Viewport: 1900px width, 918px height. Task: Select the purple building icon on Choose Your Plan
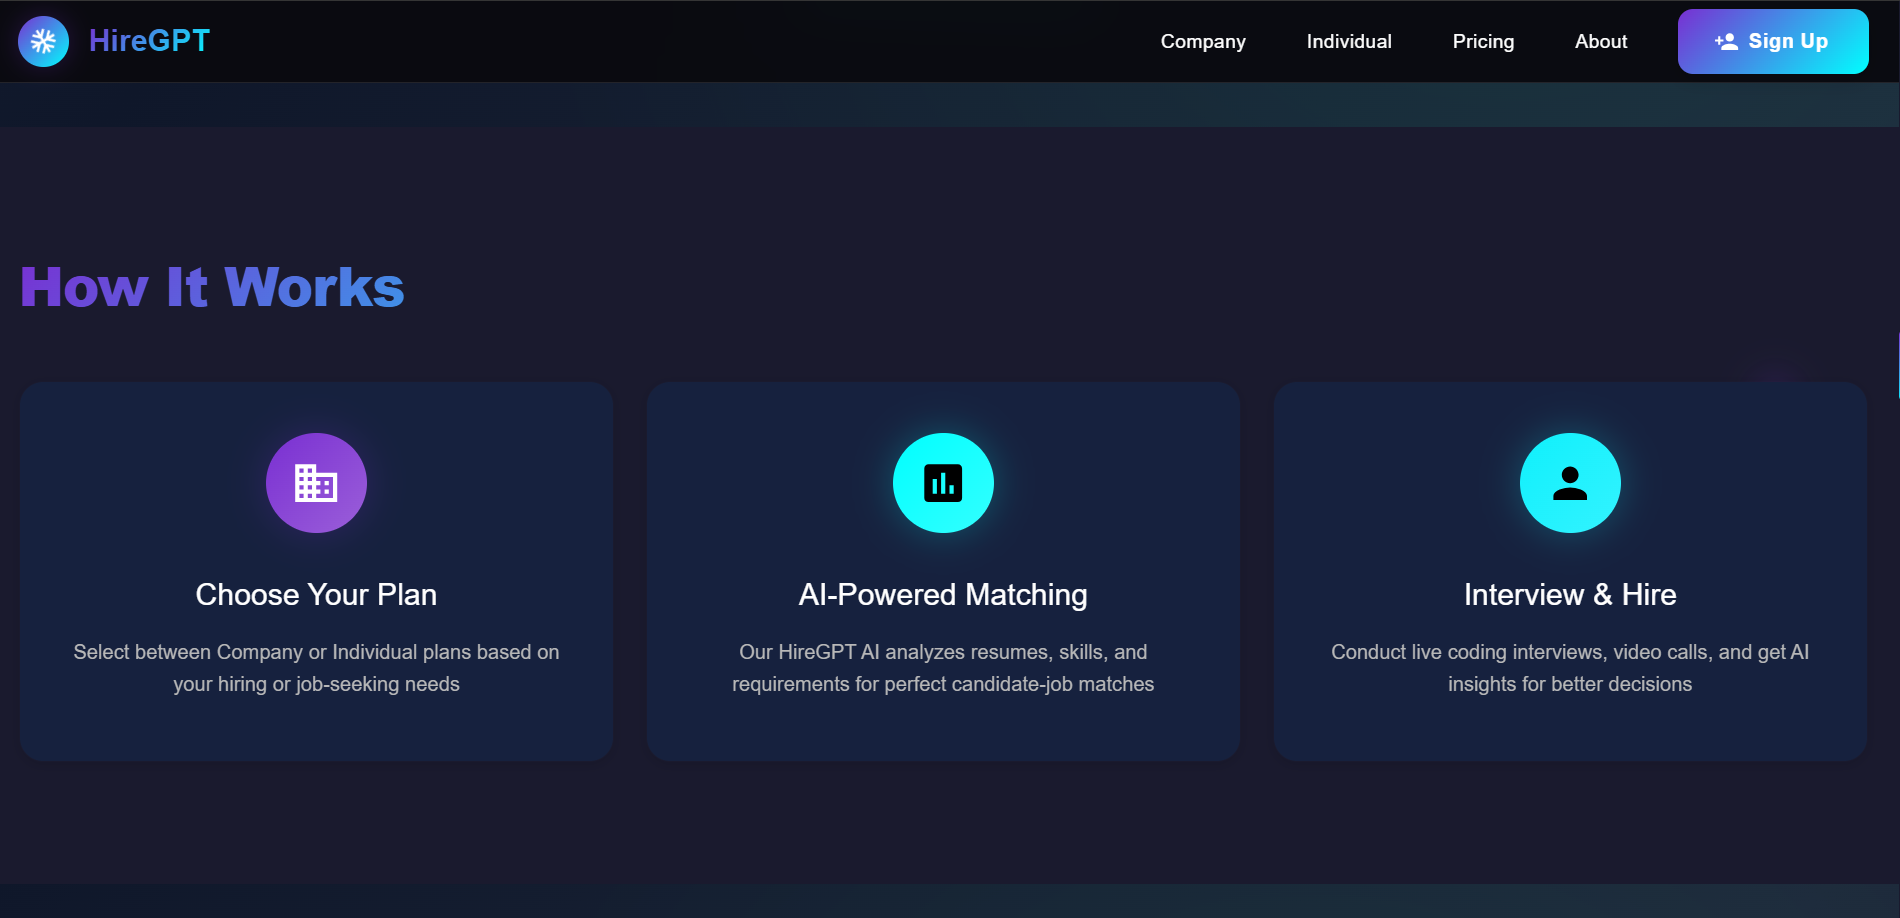coord(316,482)
